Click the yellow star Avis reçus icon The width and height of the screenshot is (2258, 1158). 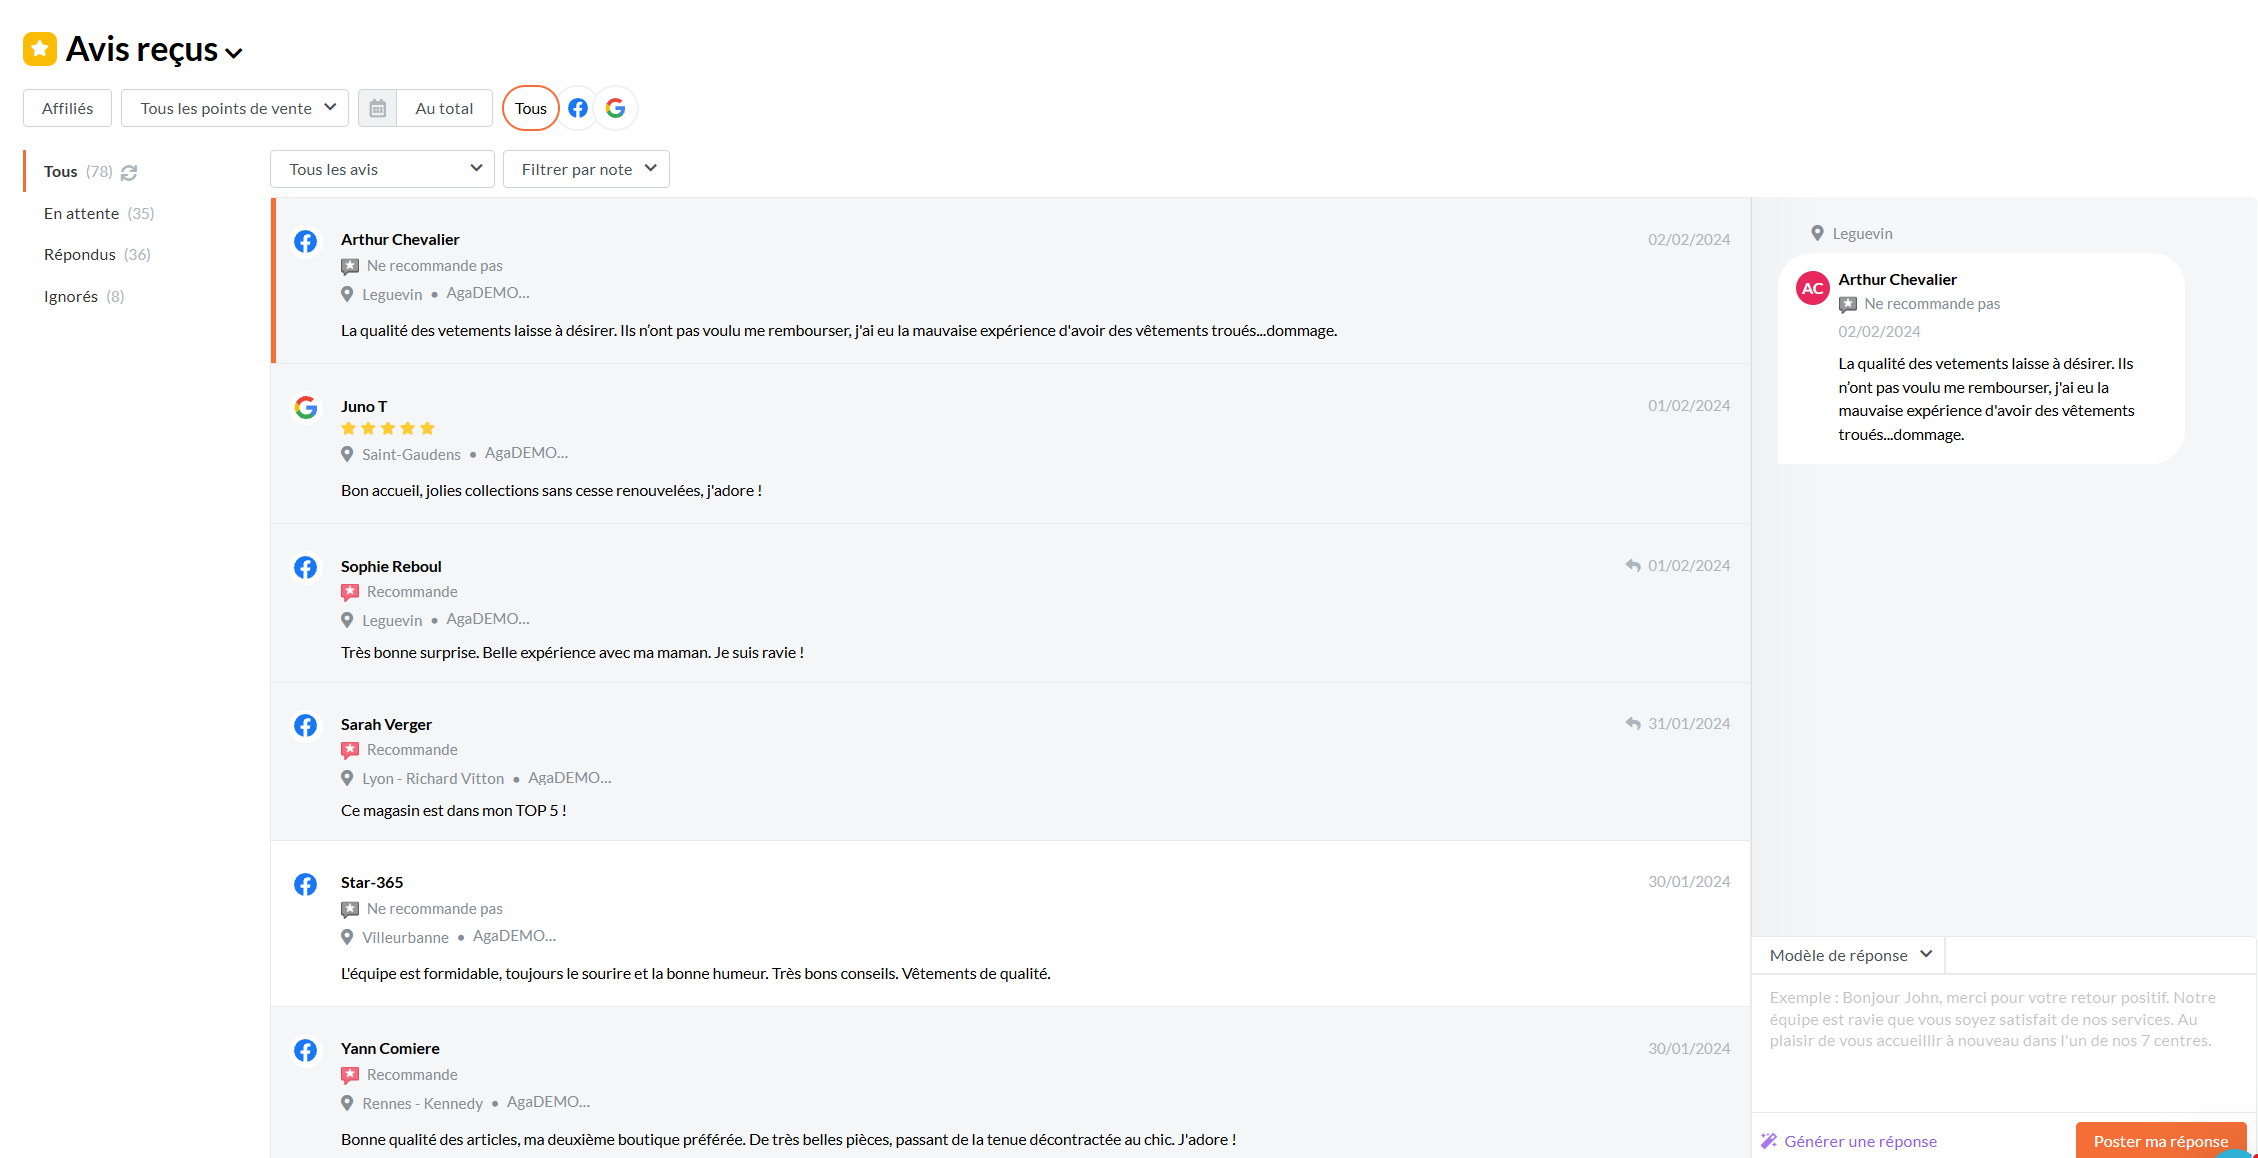(40, 49)
